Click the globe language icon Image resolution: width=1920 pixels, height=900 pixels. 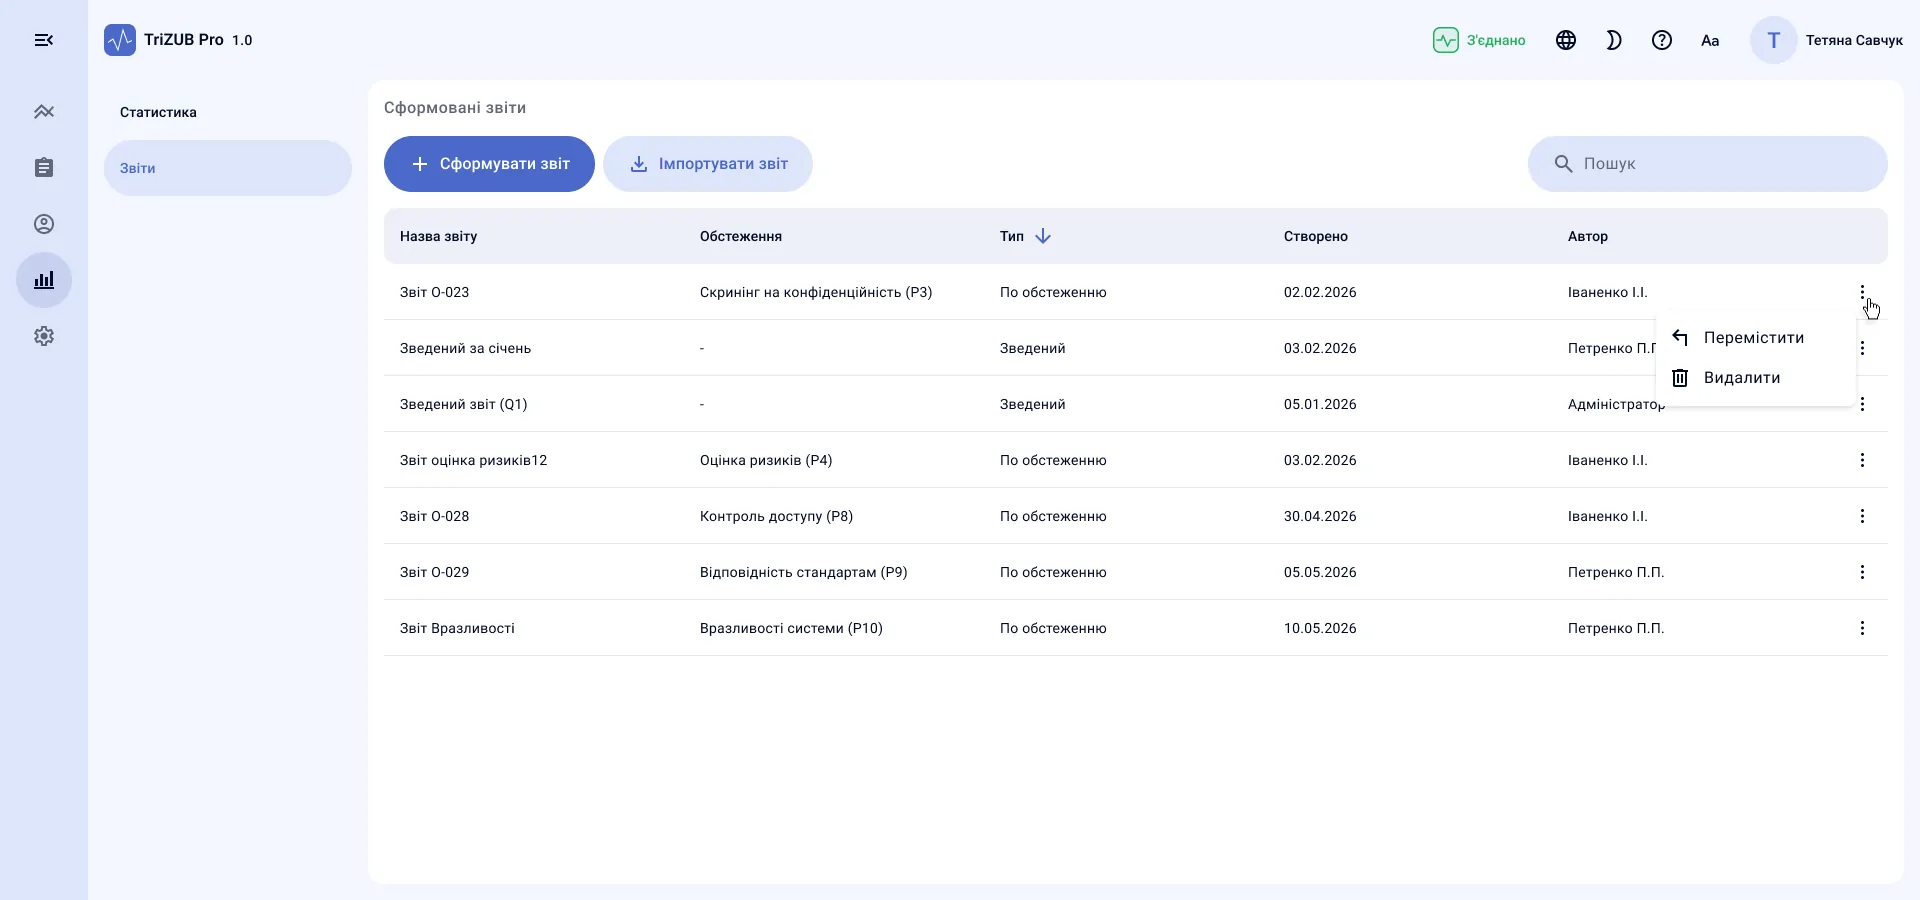[x=1566, y=40]
